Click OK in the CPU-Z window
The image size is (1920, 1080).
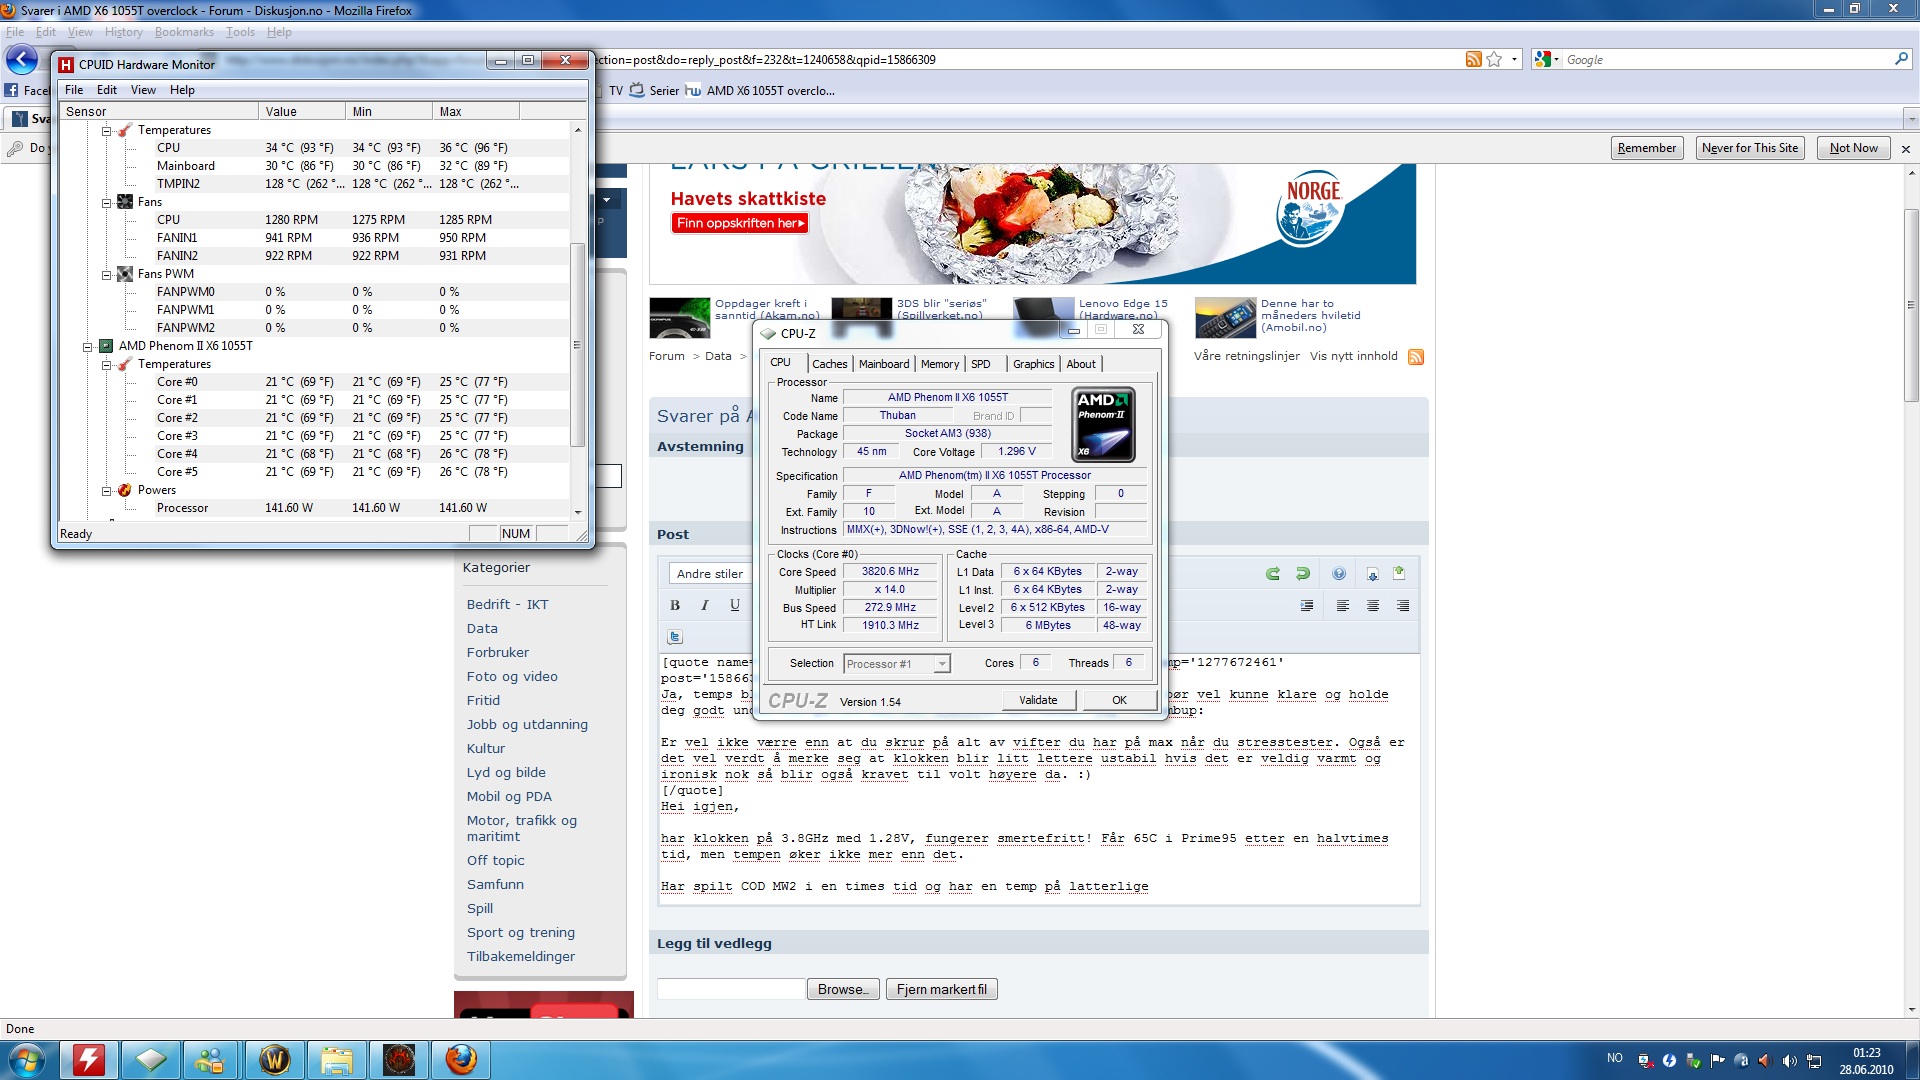[x=1119, y=700]
